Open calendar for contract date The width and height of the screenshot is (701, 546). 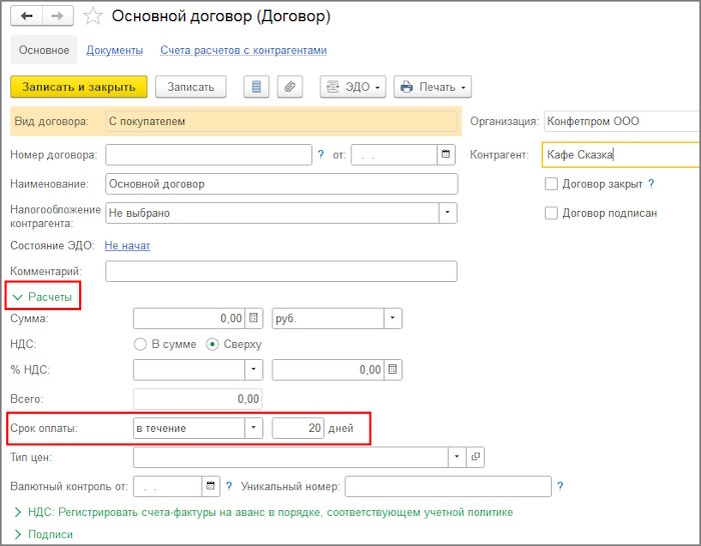(446, 154)
